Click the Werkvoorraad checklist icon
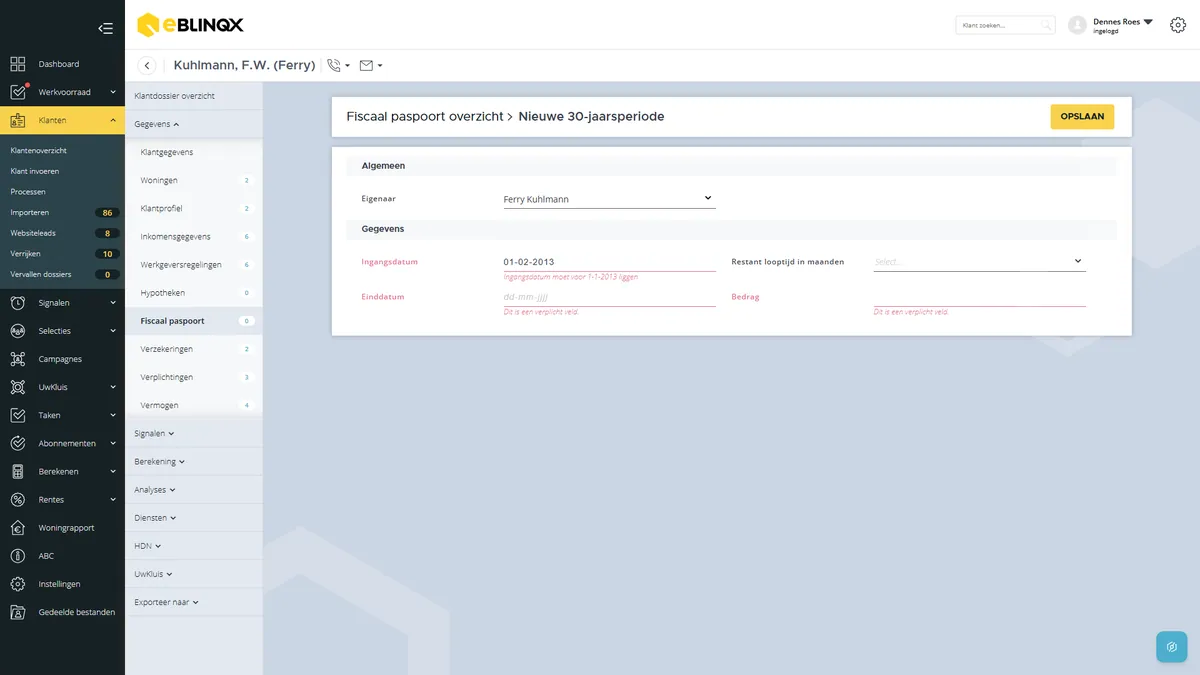 click(18, 92)
